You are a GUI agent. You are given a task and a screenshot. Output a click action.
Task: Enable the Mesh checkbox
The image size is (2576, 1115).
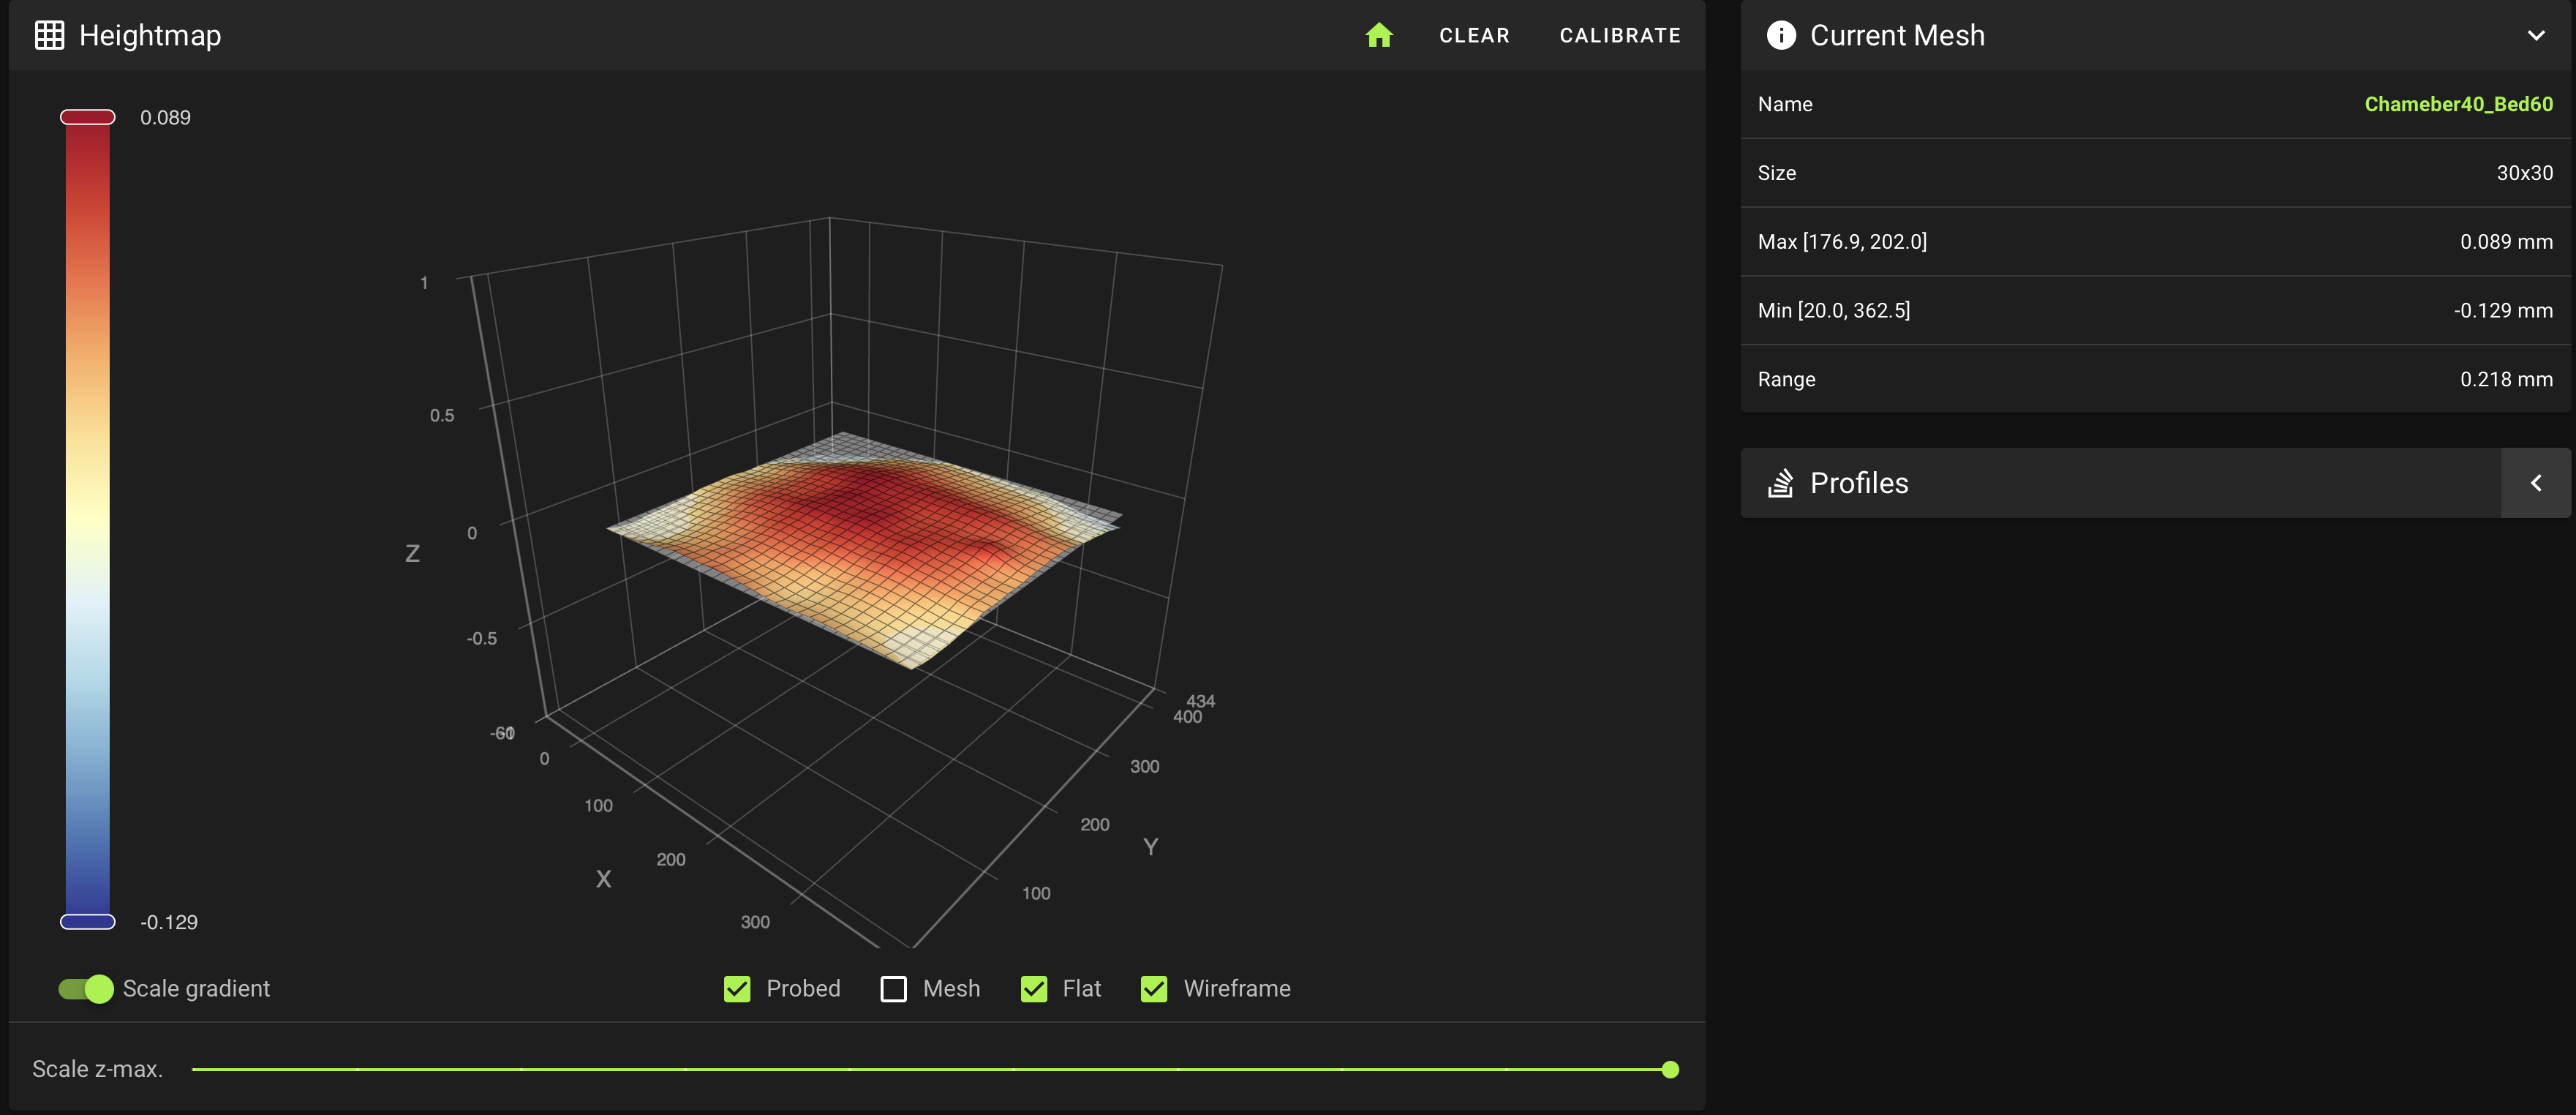click(893, 989)
